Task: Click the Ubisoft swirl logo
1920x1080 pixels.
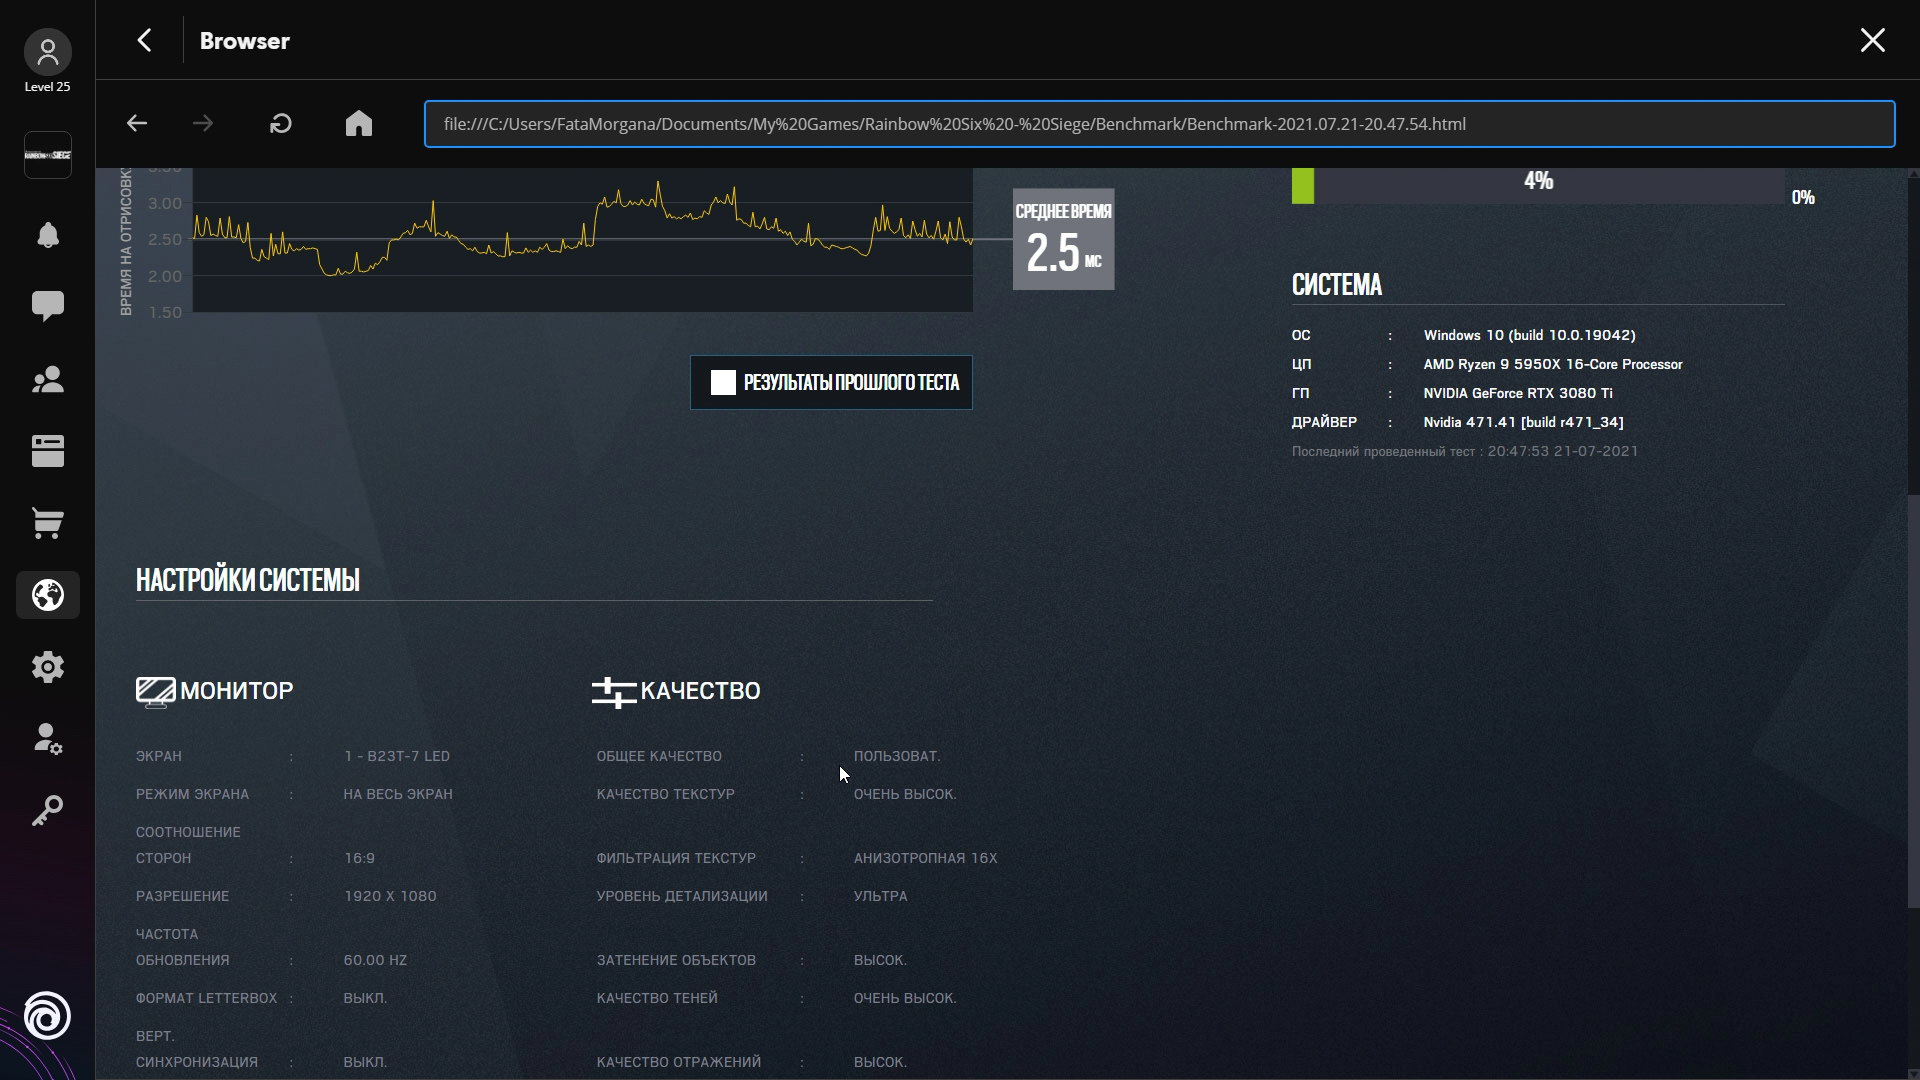Action: pos(47,1016)
